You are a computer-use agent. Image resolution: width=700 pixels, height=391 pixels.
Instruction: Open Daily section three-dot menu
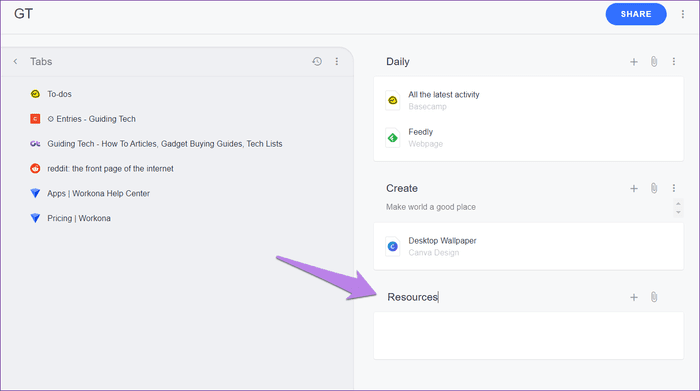[x=674, y=62]
